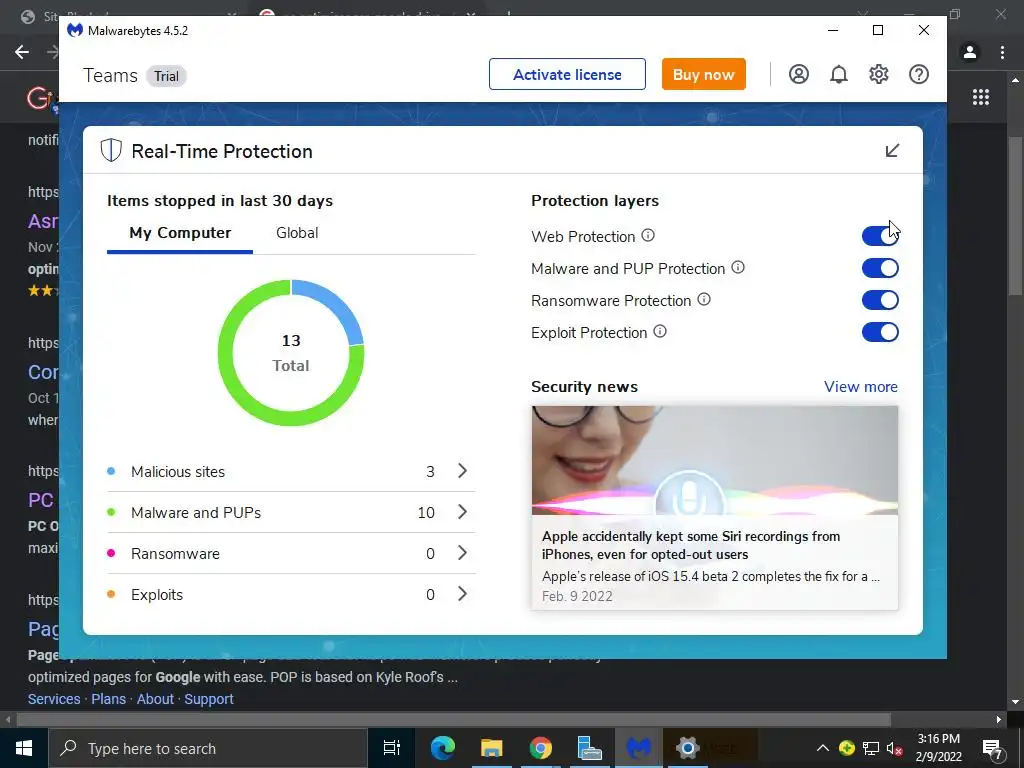Switch to Chrome taskbar icon
Image resolution: width=1024 pixels, height=768 pixels.
coord(540,748)
